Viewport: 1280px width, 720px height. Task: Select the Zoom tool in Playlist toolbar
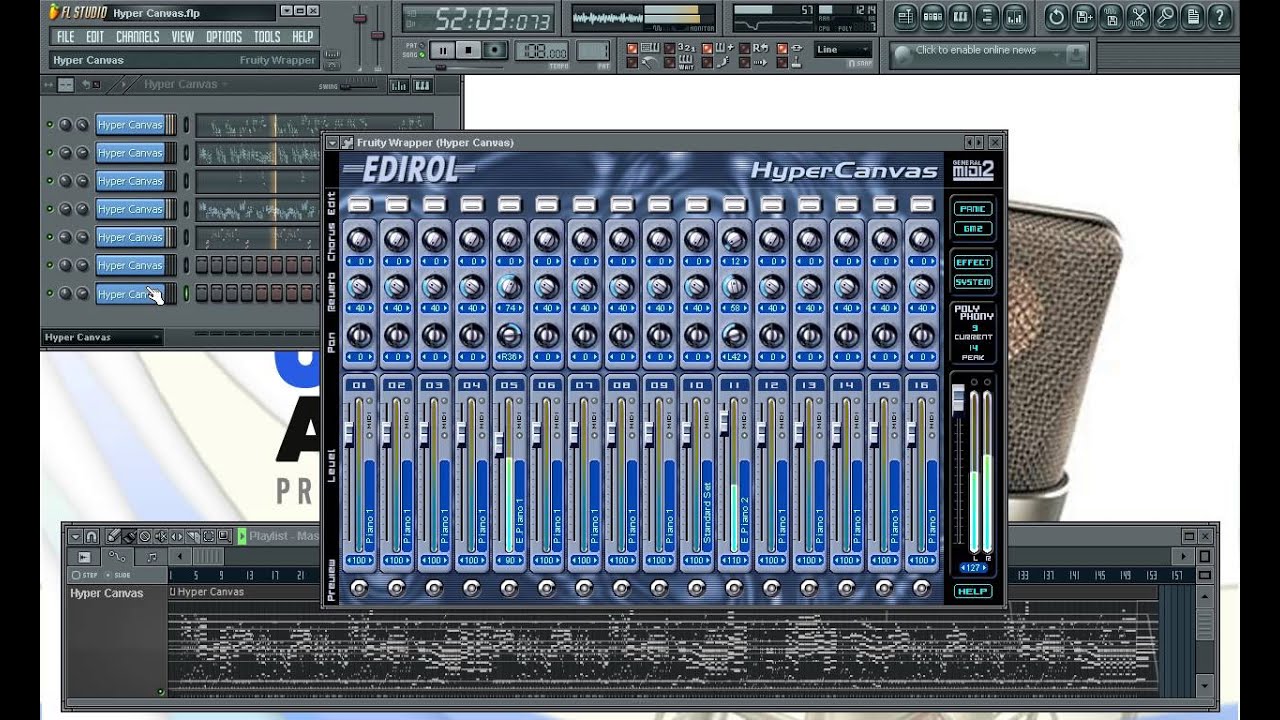tap(225, 536)
